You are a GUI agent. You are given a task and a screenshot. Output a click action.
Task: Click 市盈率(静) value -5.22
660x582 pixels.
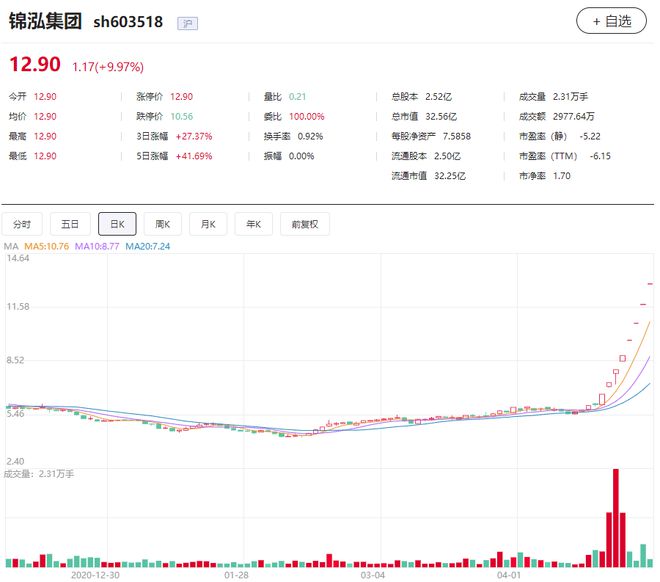pyautogui.click(x=590, y=136)
